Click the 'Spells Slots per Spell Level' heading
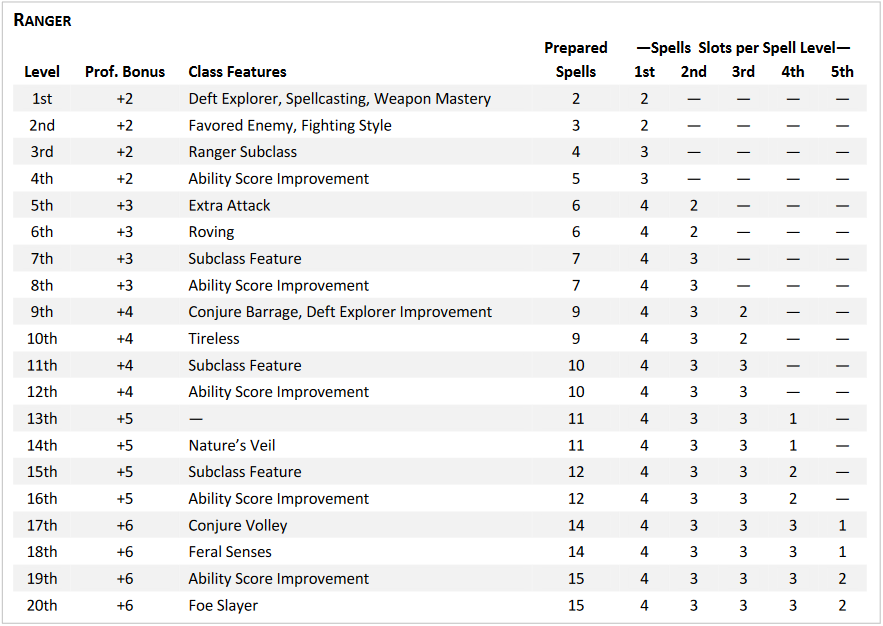This screenshot has height=626, width=883. 743,48
